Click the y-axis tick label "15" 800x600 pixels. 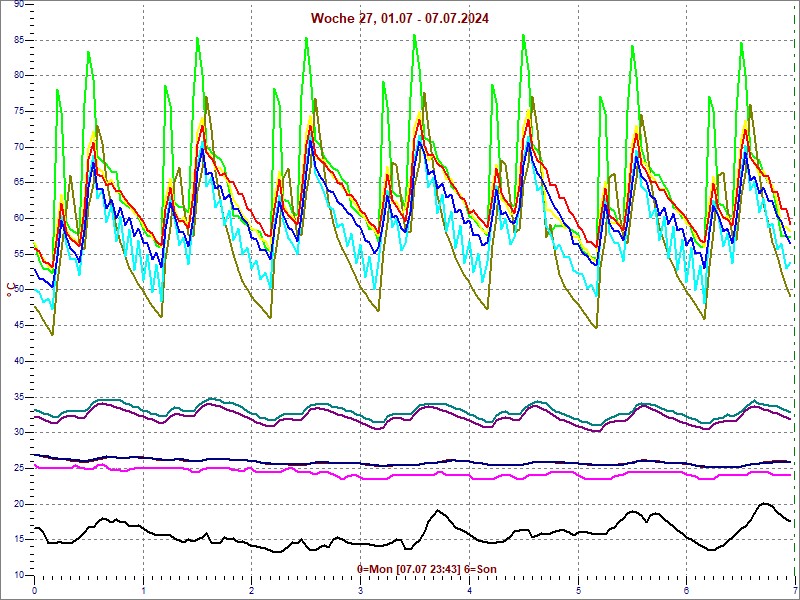(19, 540)
